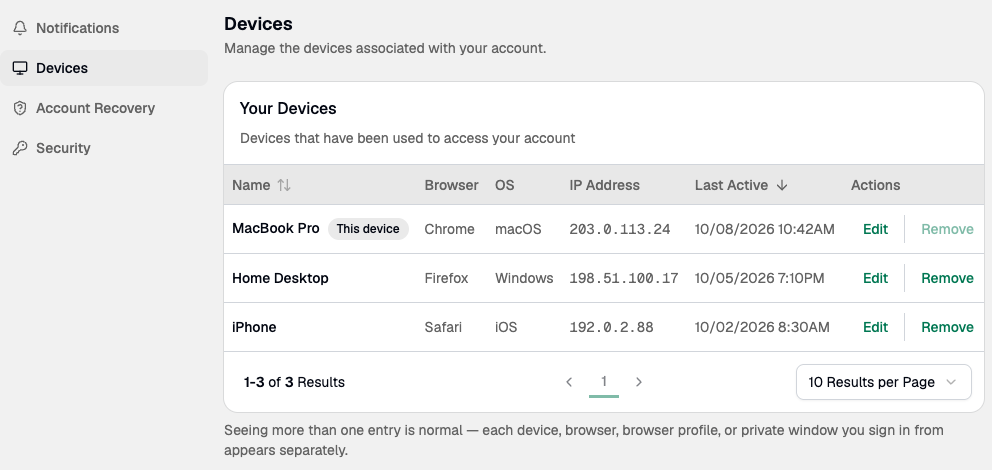
Task: Click the 1-3 of 3 Results text
Action: pyautogui.click(x=294, y=382)
